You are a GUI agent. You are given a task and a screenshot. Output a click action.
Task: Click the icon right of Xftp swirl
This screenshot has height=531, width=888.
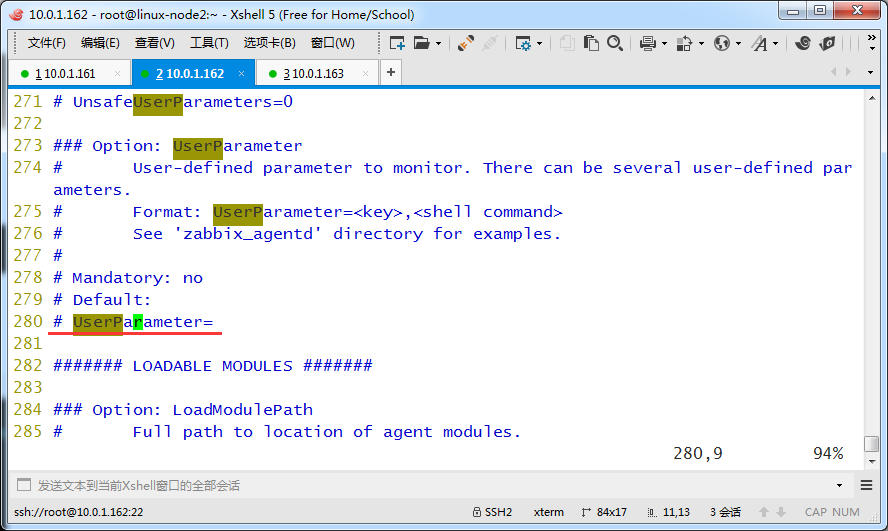(x=827, y=43)
